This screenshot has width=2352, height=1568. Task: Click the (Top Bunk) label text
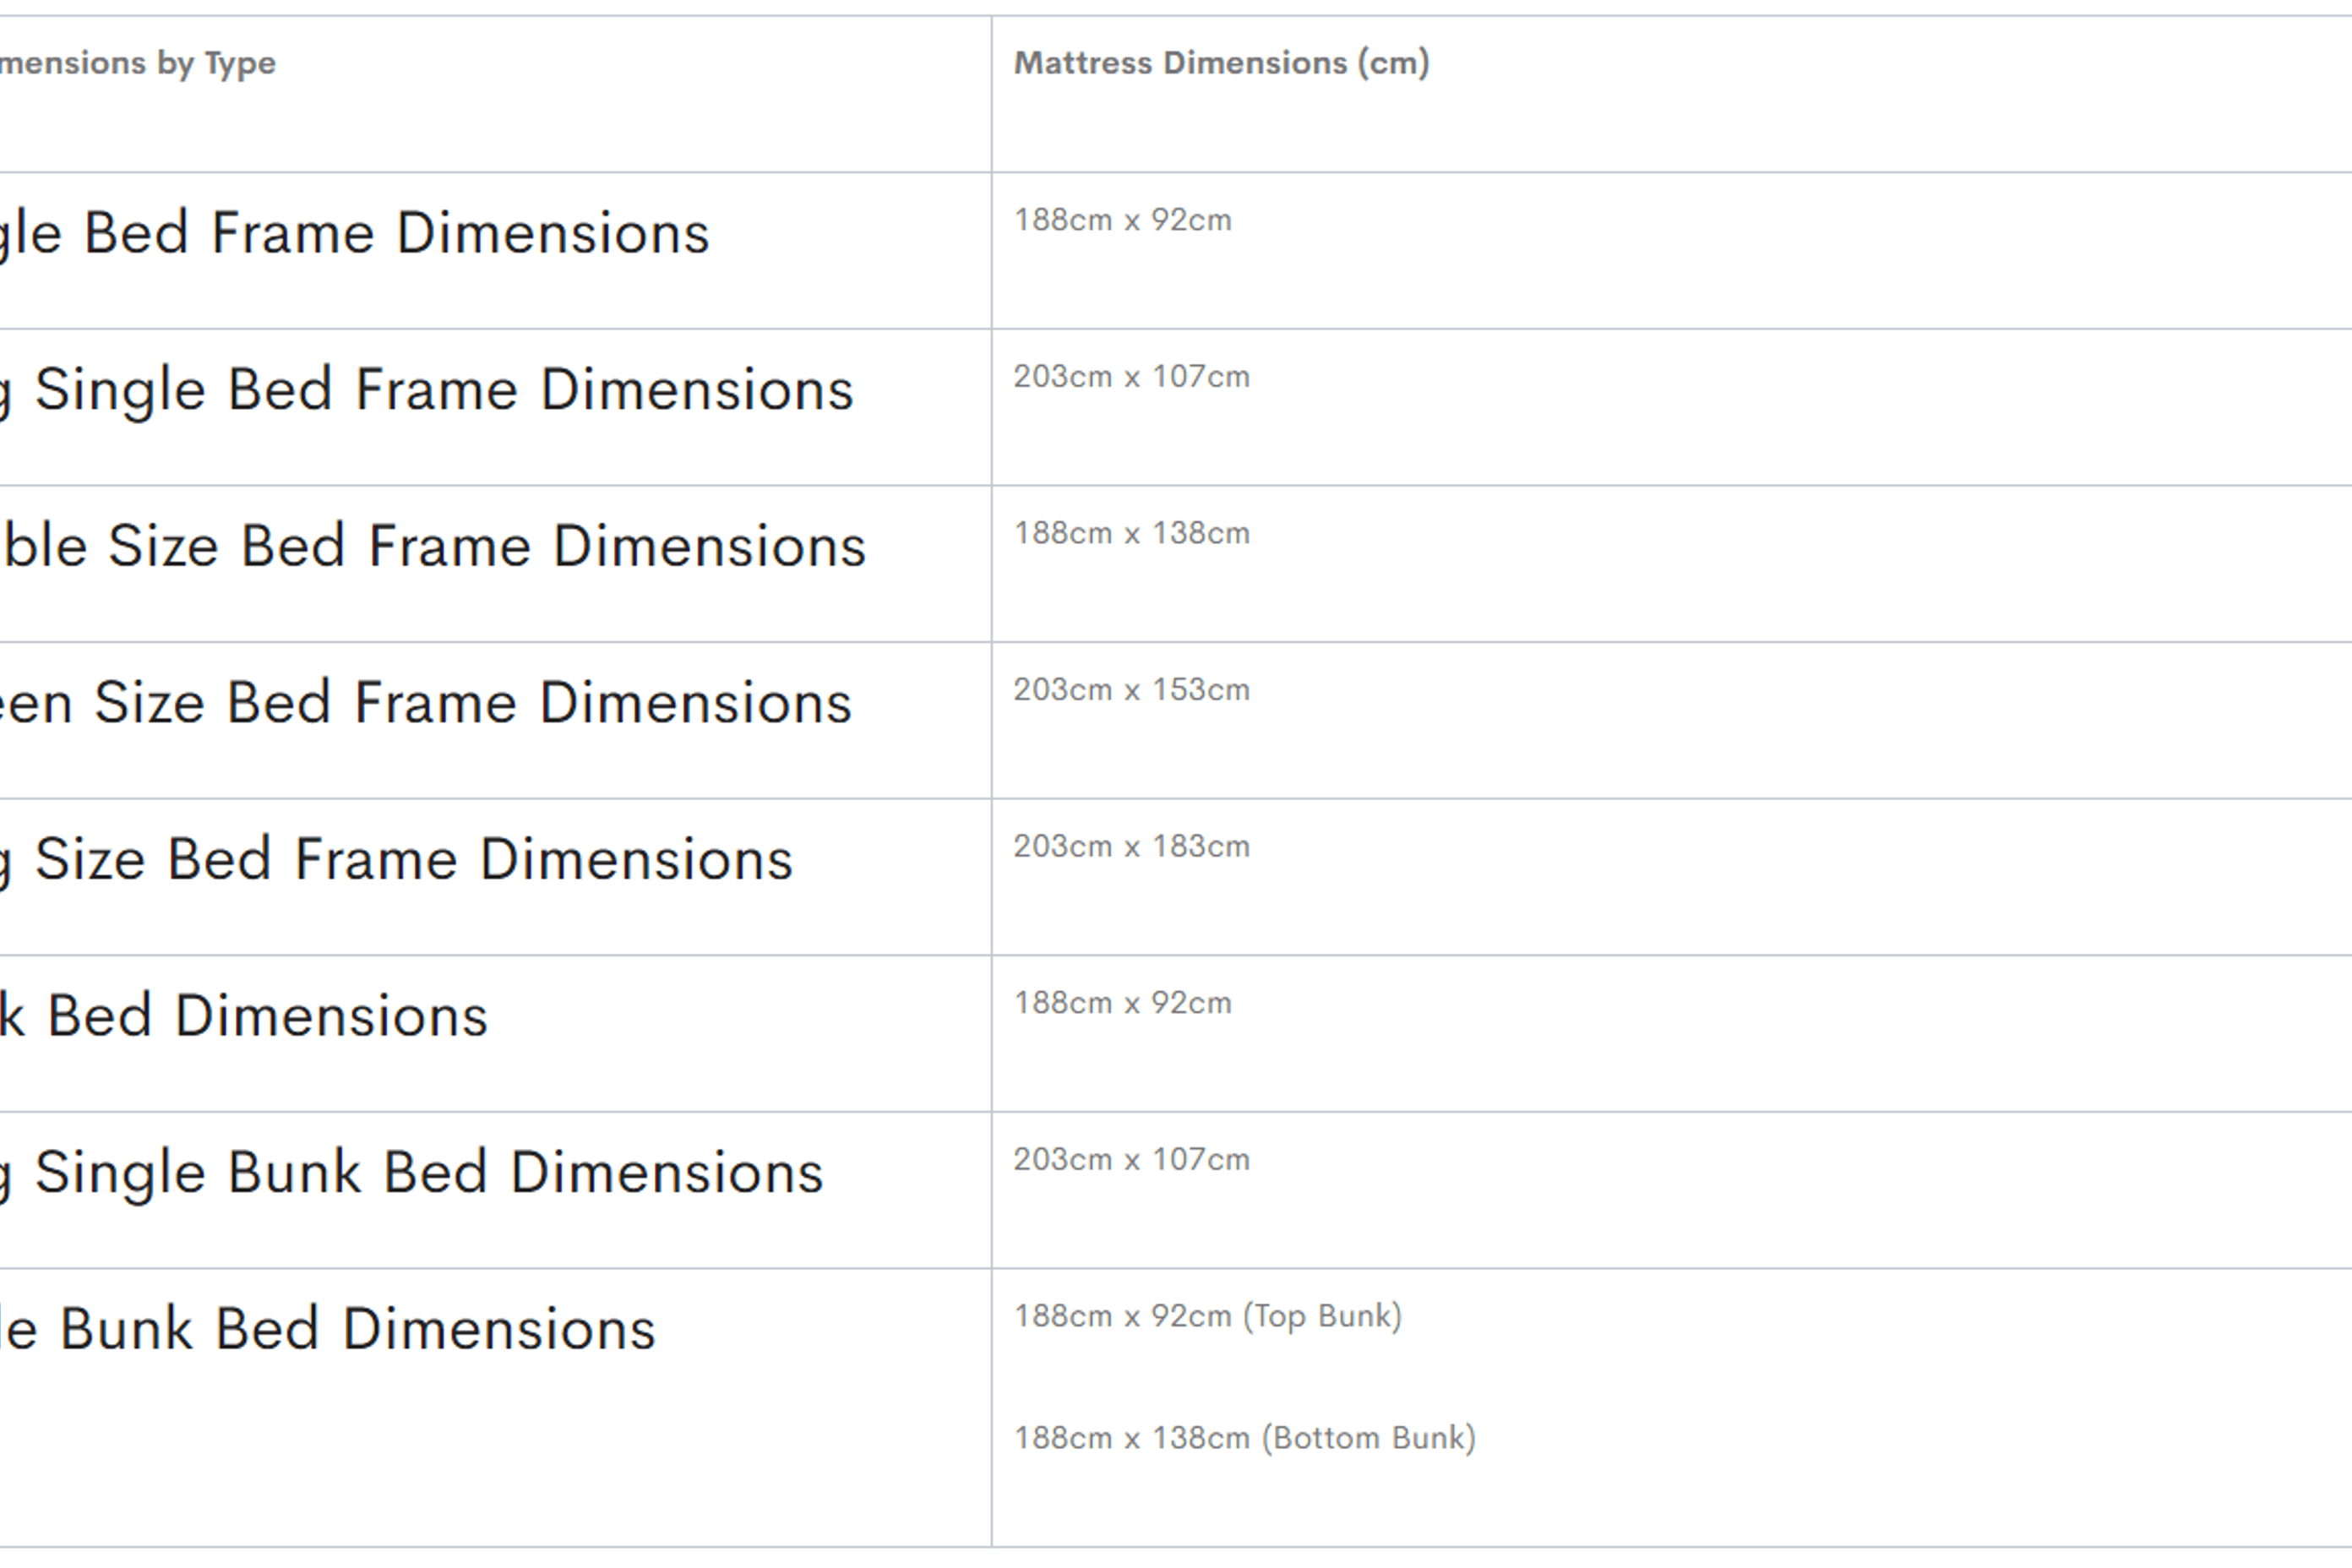click(x=1322, y=1317)
